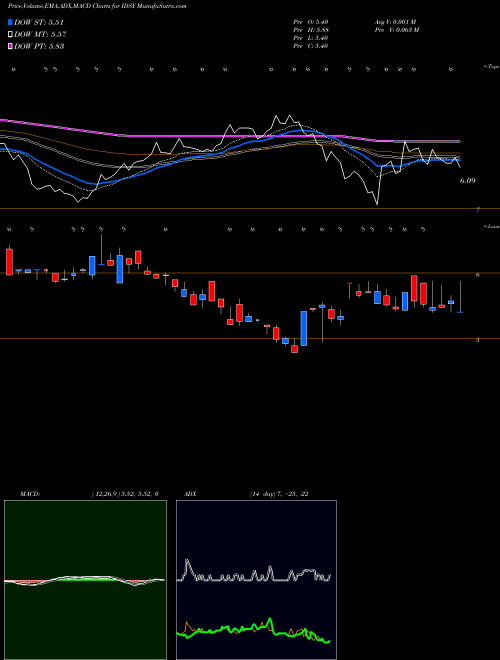Click the MACD '(12,26,9) 5.52, 5.52, 0' values
Image resolution: width=500 pixels, height=660 pixels.
124,494
